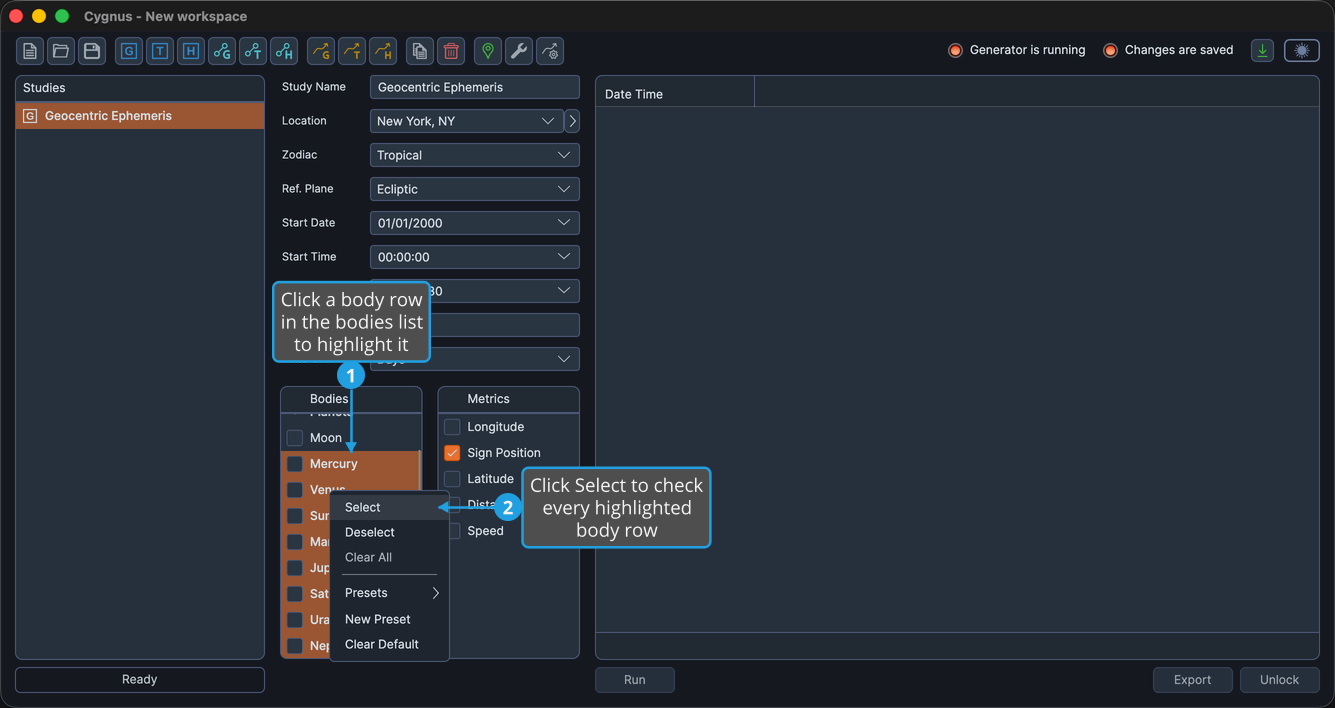This screenshot has width=1335, height=708.
Task: Click the blue boxed H study icon
Action: (191, 51)
